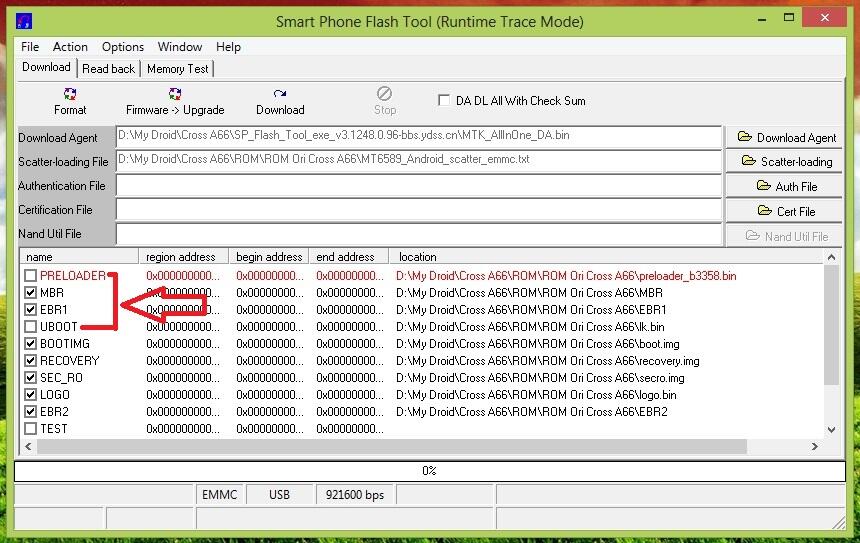Click the secro.img location path

click(x=540, y=377)
